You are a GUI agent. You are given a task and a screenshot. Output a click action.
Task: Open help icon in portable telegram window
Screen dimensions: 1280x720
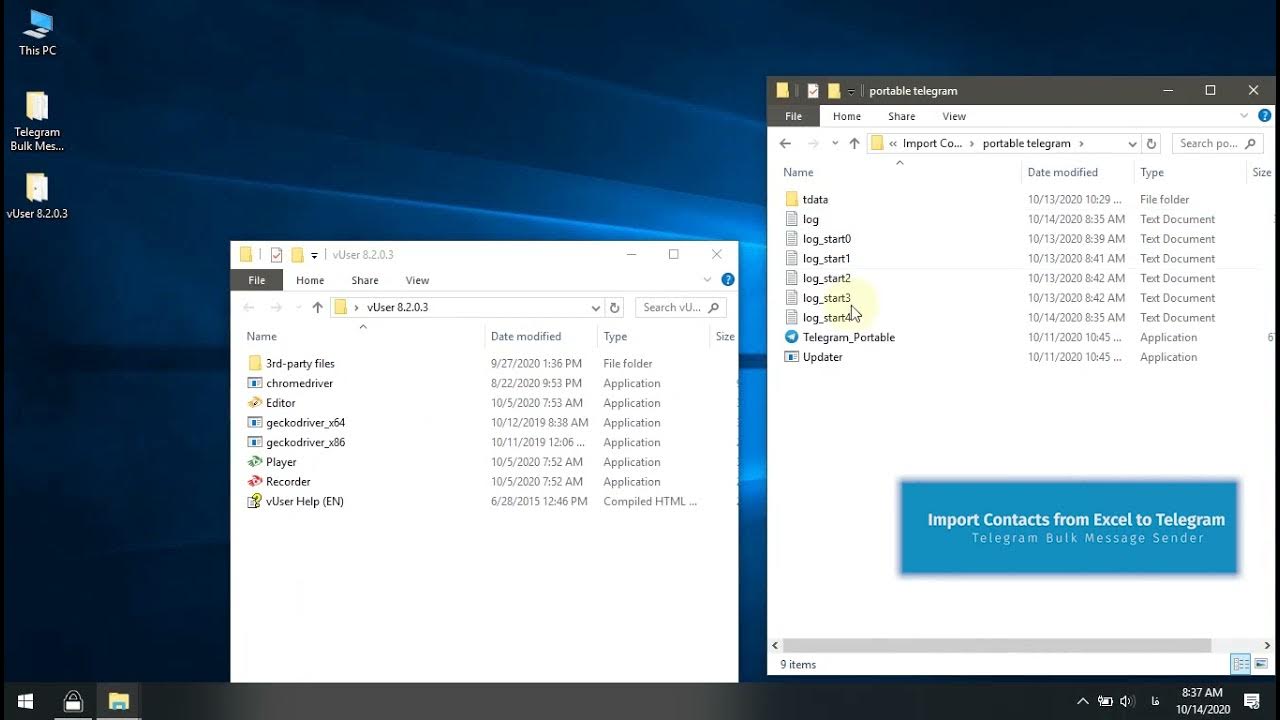coord(1265,116)
